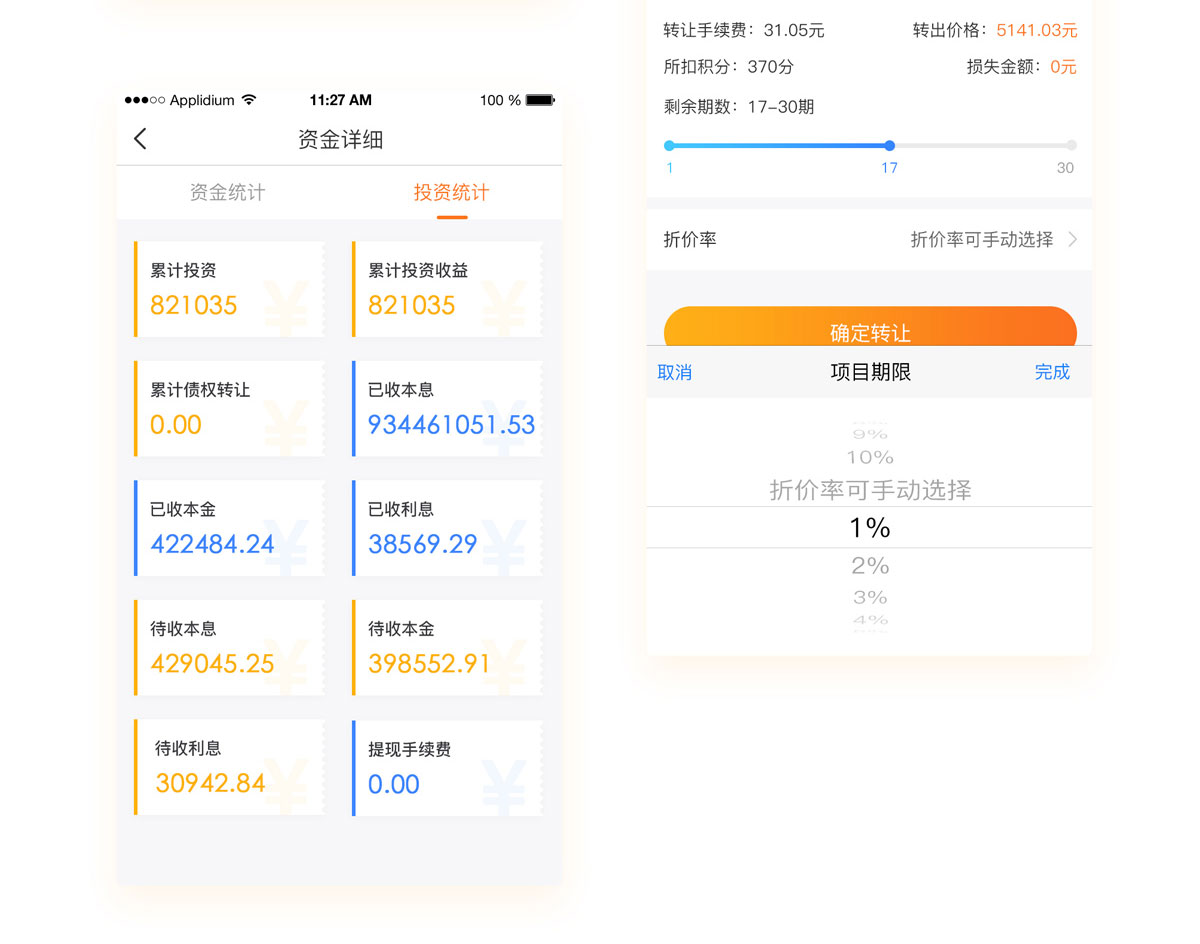Open the 提现手续费 card

click(x=447, y=767)
